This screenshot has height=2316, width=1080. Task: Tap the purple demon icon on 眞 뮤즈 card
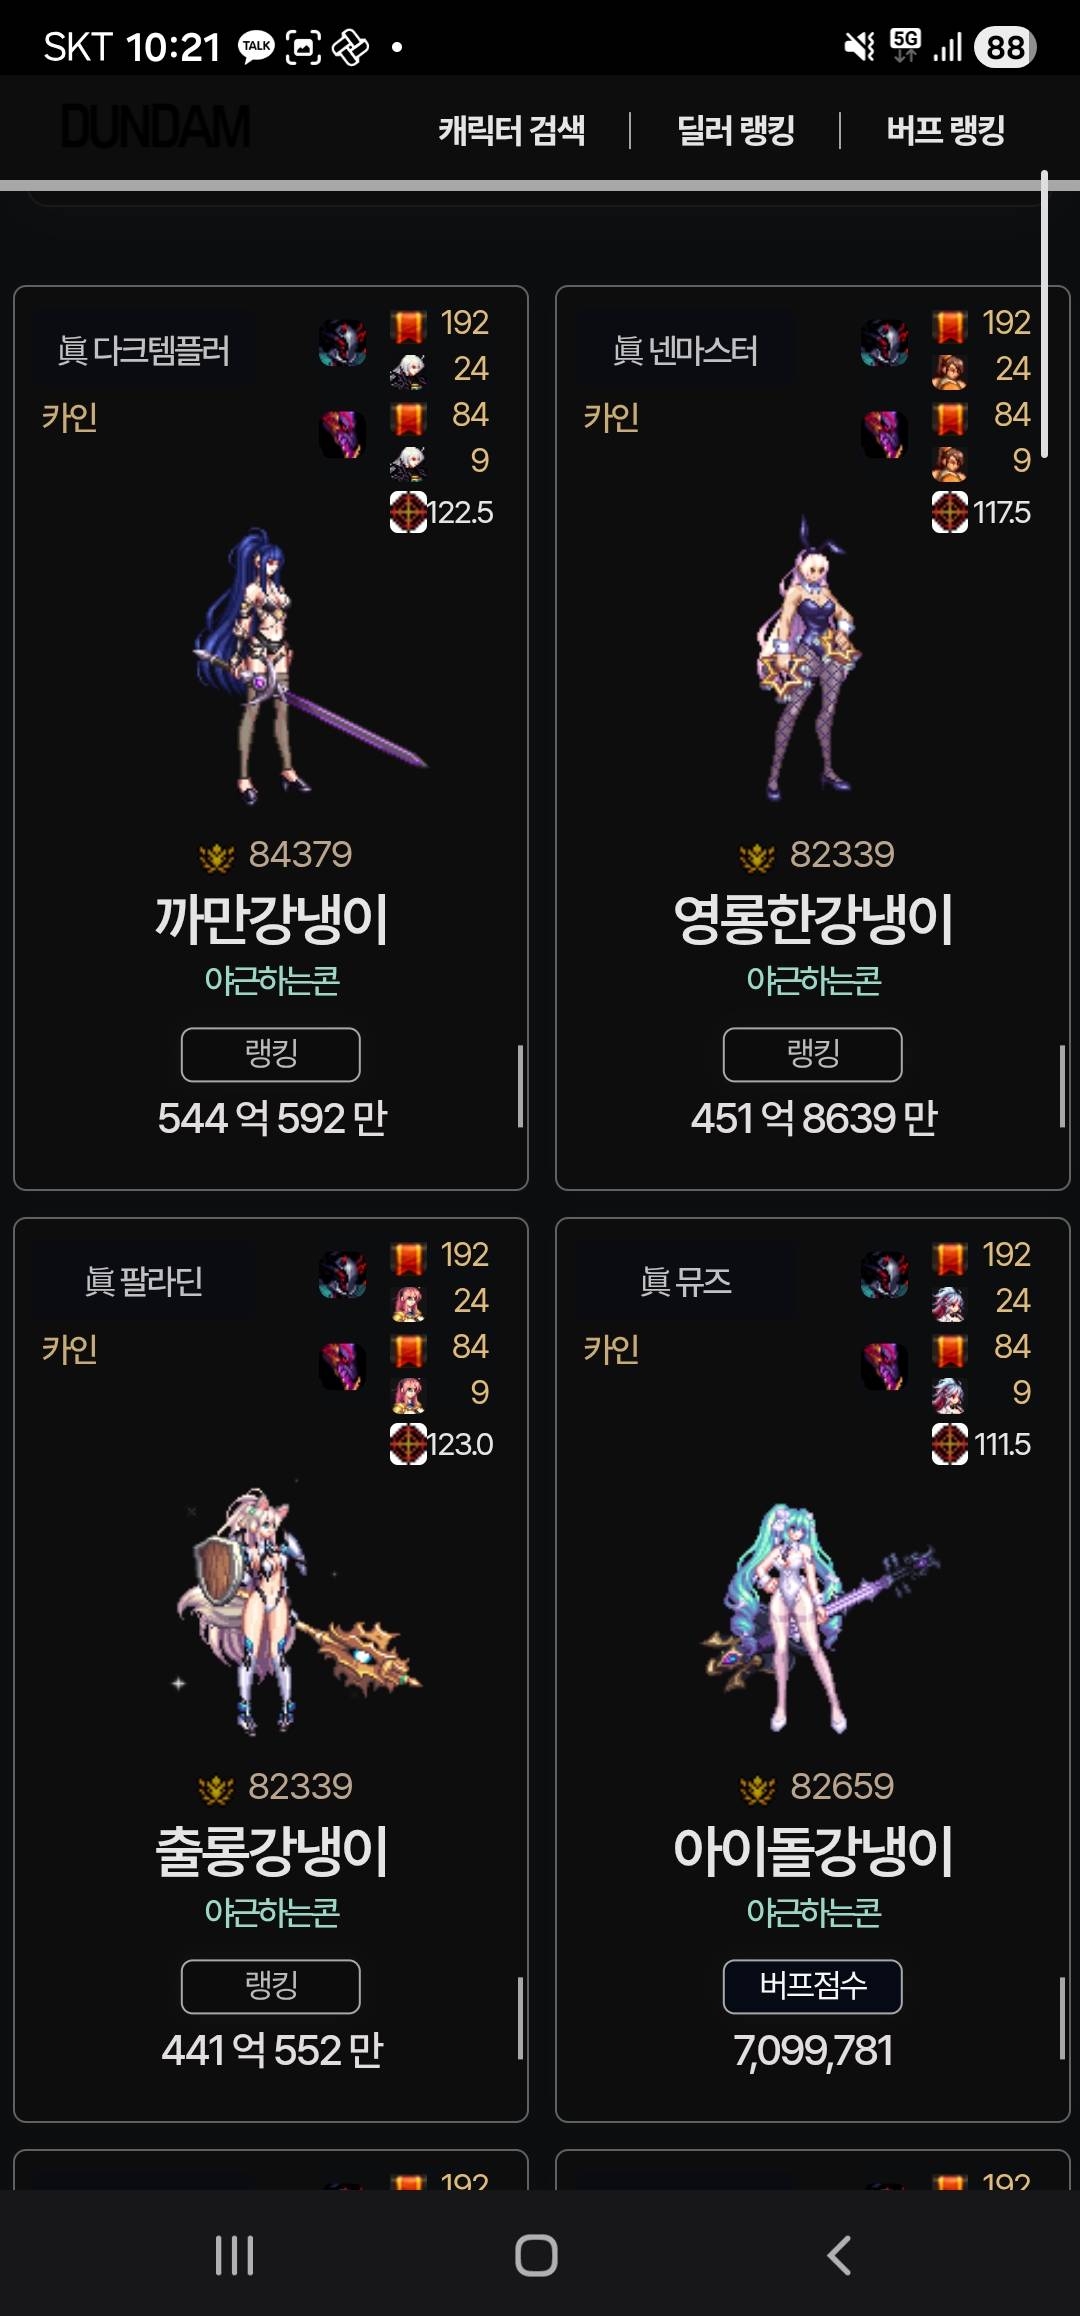click(885, 1366)
